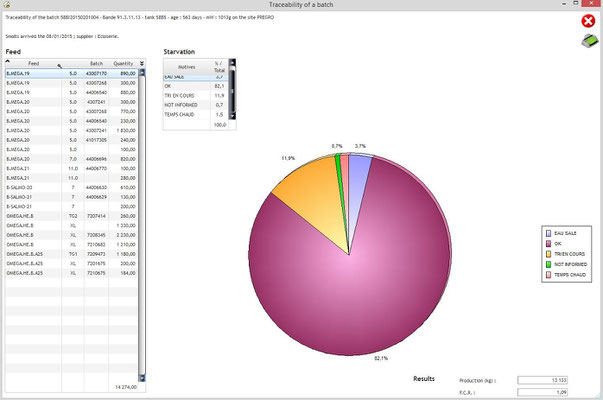This screenshot has height=400, width=603.
Task: Click the NOT INFORMED legend green swatch
Action: 548,265
